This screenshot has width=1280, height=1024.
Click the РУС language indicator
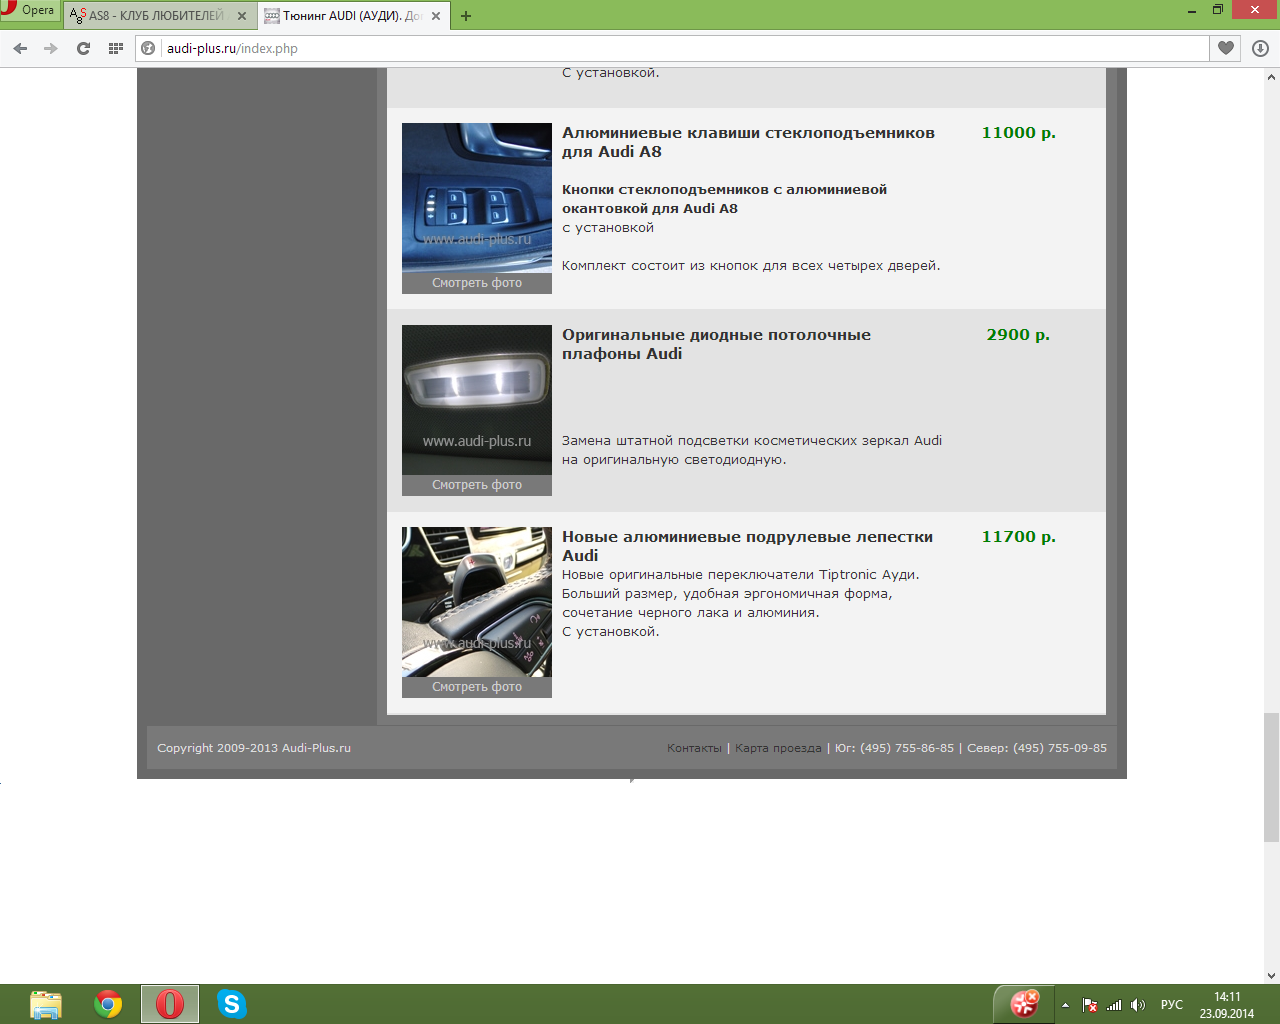pos(1171,1005)
